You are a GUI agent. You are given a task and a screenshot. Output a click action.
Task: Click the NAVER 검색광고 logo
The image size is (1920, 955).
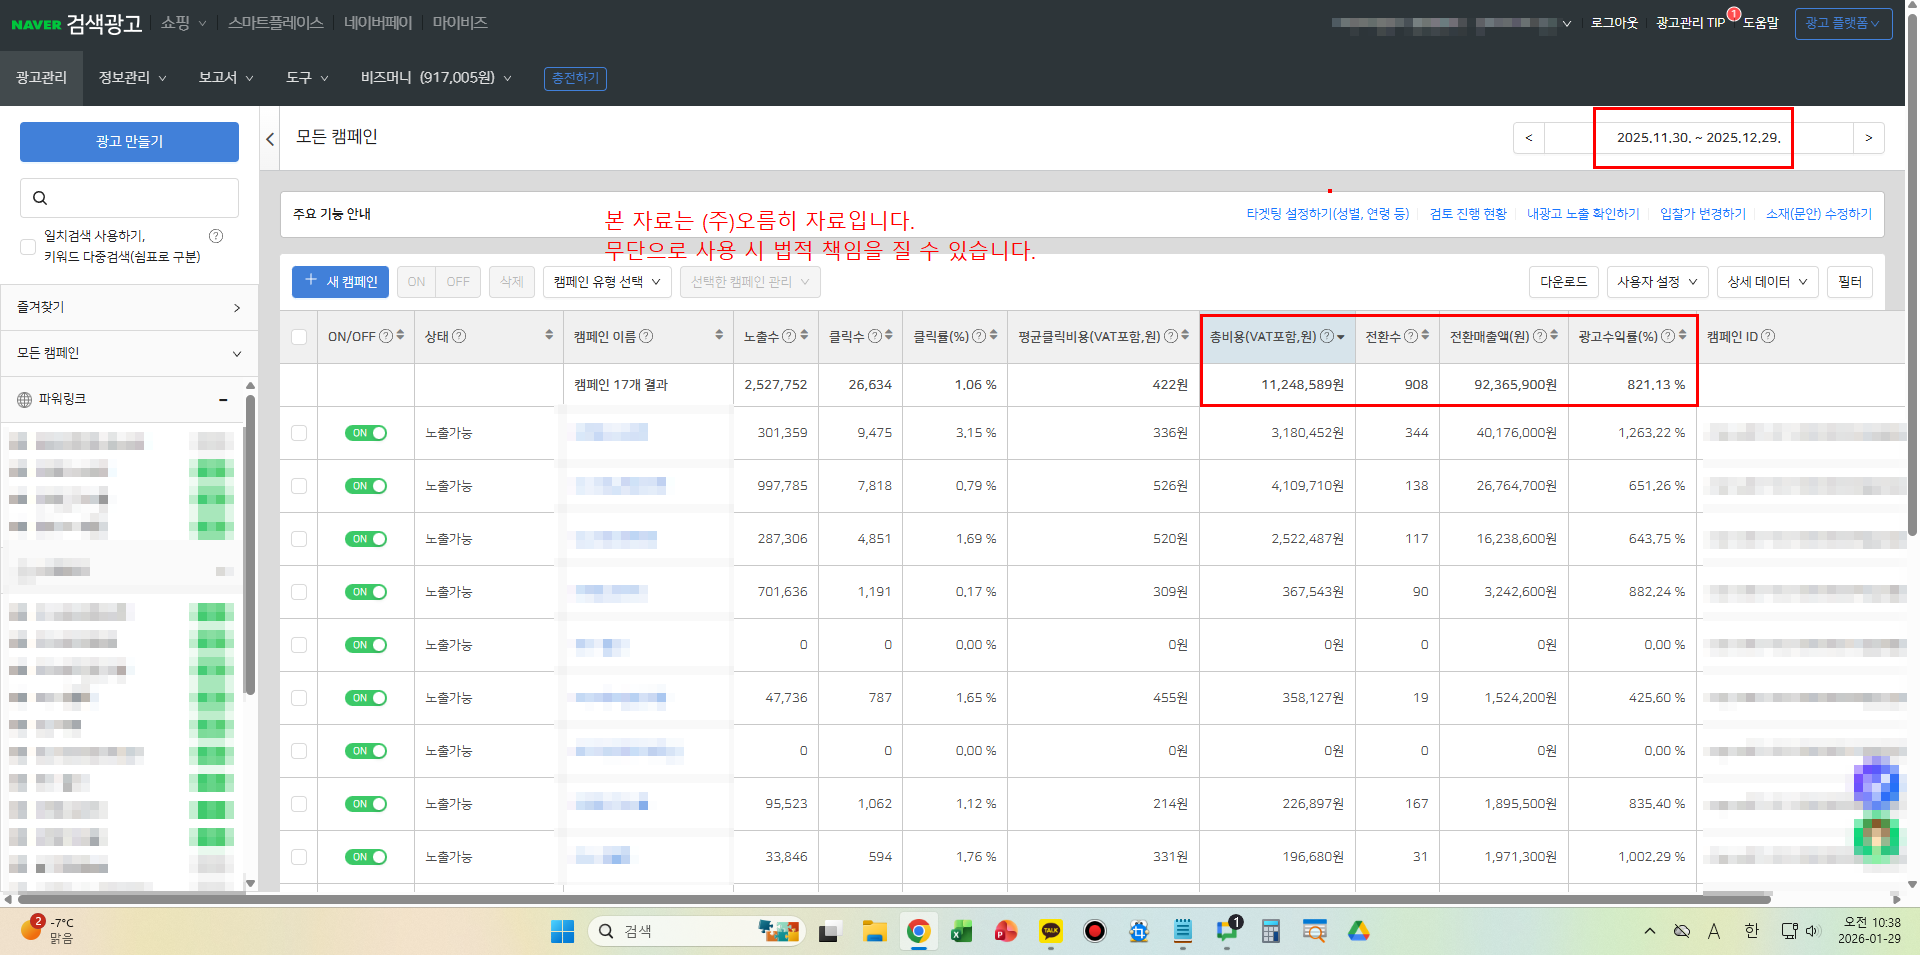pos(76,24)
